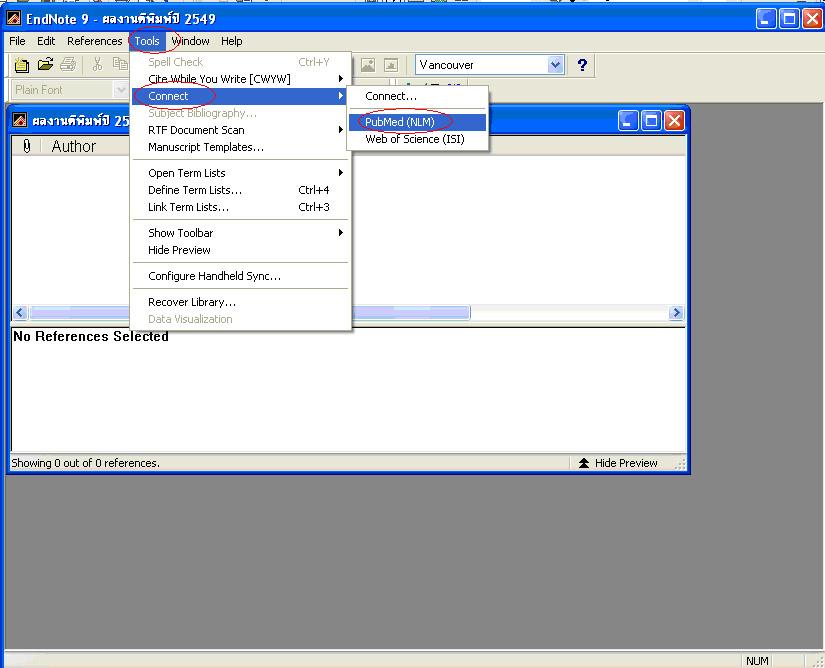Select the highlighted Connect menu entry
The height and width of the screenshot is (668, 825).
(x=239, y=96)
